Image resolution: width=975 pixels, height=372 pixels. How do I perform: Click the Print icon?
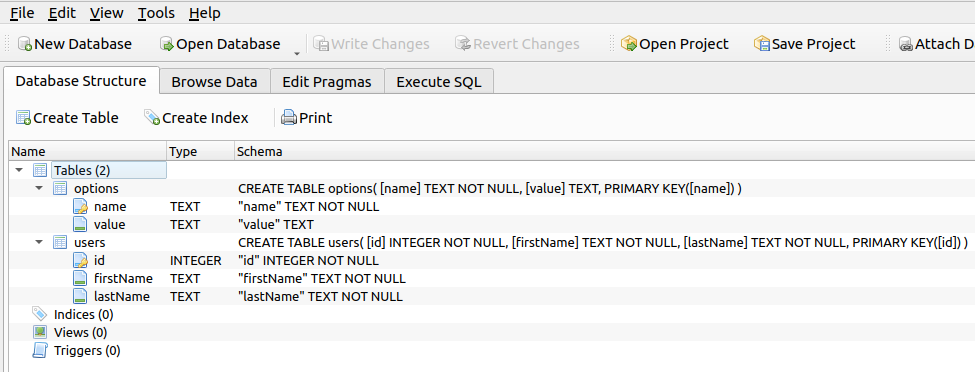tap(289, 118)
